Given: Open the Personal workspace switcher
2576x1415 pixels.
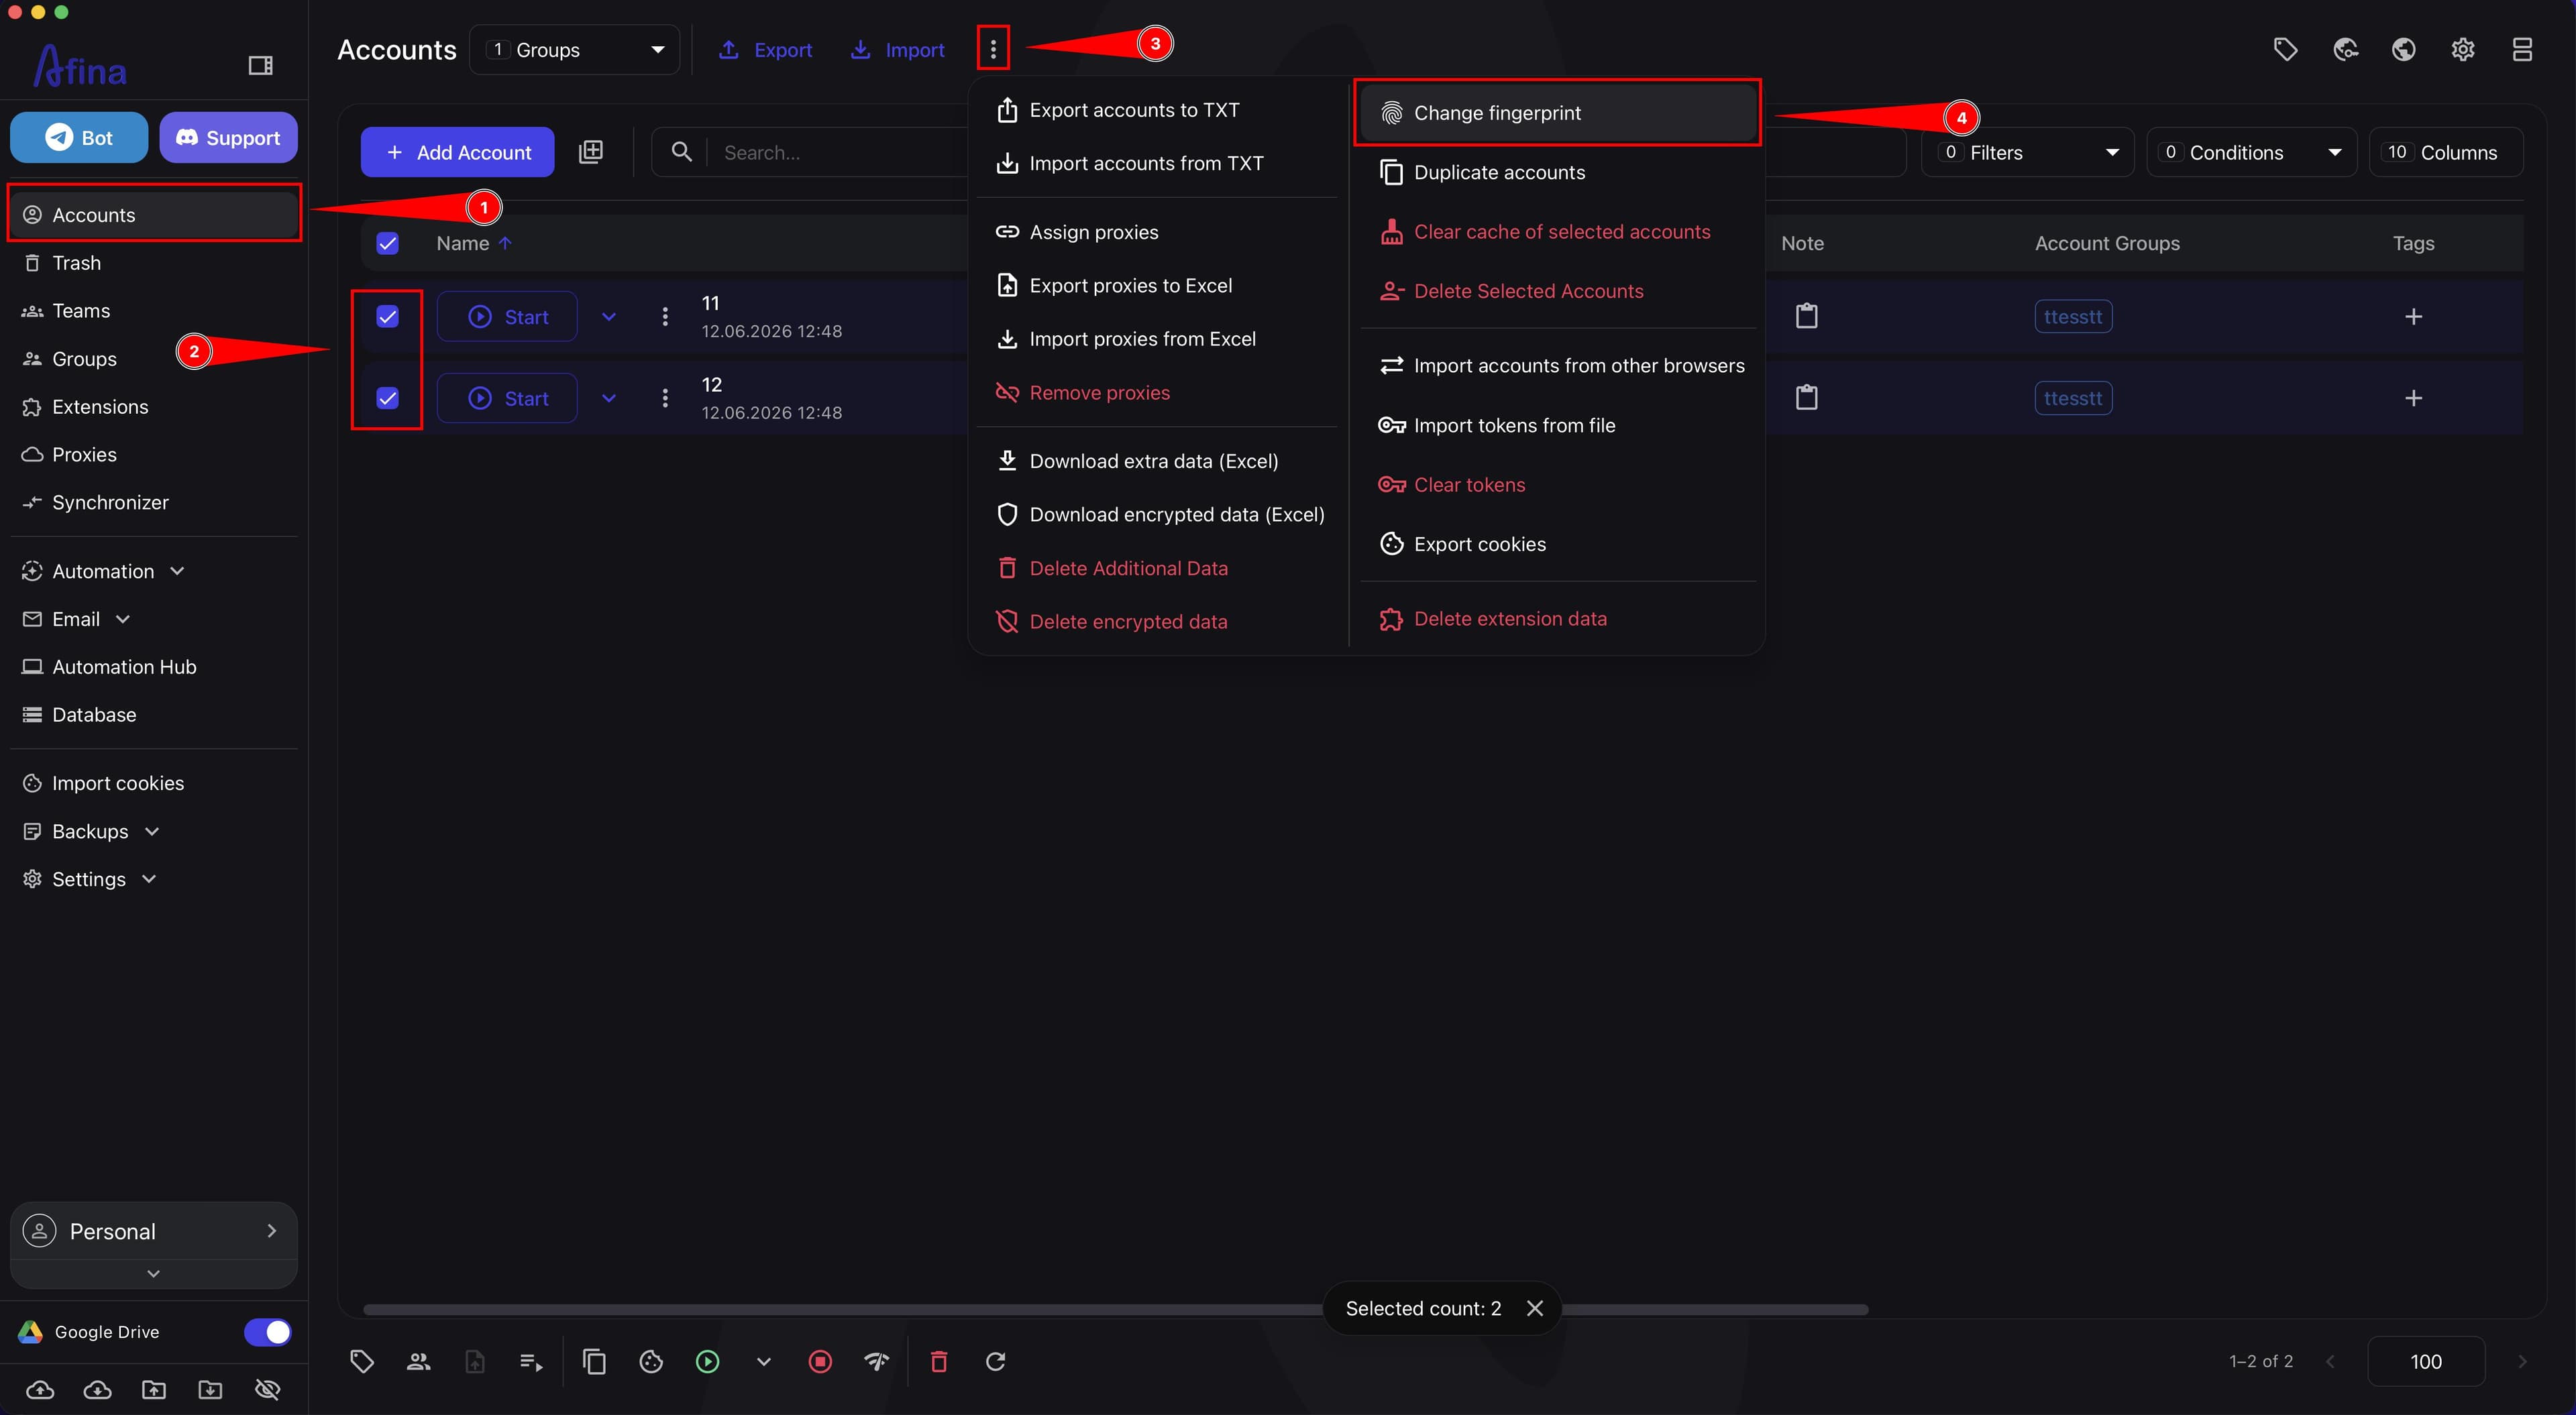Looking at the screenshot, I should point(154,1231).
